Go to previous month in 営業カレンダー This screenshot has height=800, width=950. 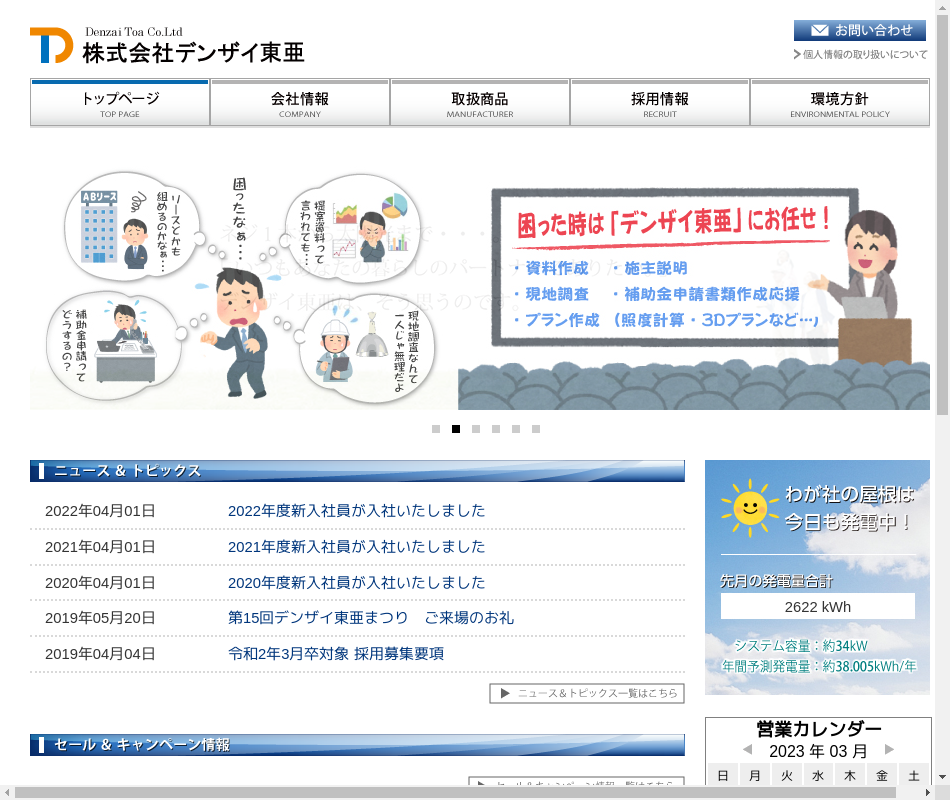[747, 750]
